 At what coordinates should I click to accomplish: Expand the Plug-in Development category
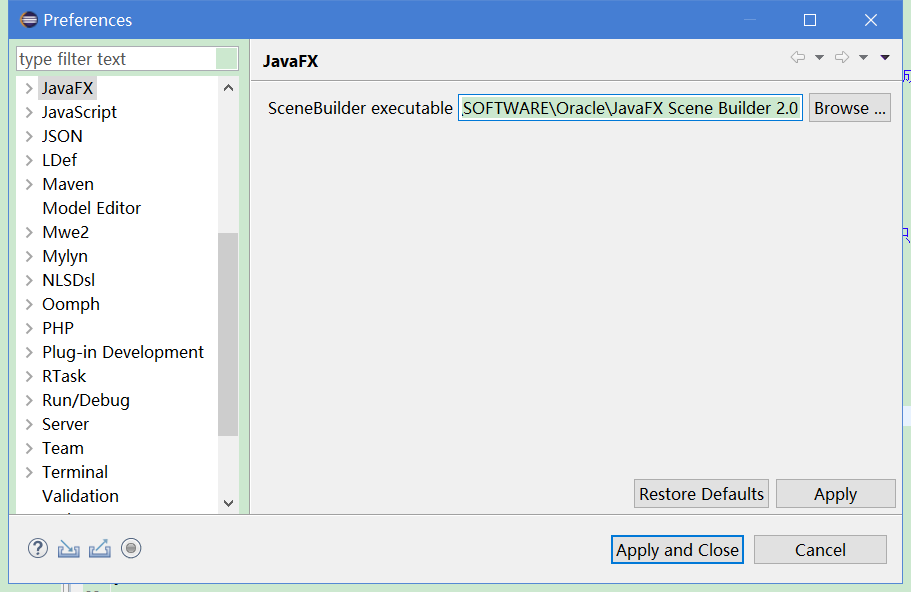pyautogui.click(x=29, y=352)
